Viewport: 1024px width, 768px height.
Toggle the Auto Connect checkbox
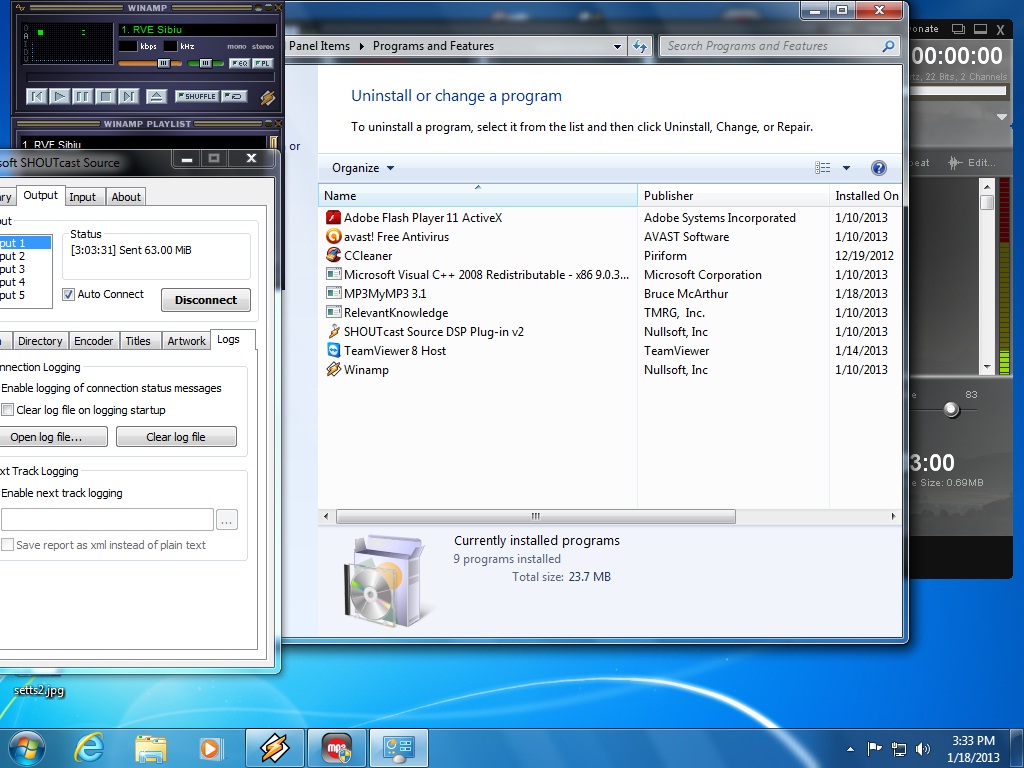coord(69,295)
